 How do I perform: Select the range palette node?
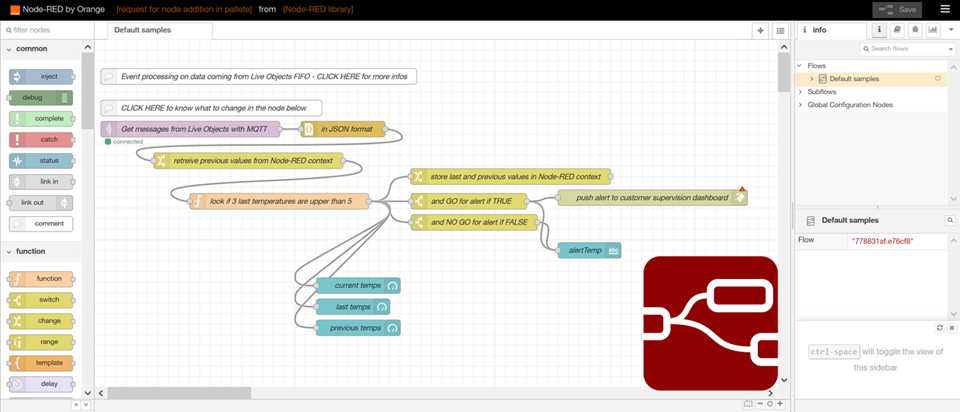(x=41, y=342)
